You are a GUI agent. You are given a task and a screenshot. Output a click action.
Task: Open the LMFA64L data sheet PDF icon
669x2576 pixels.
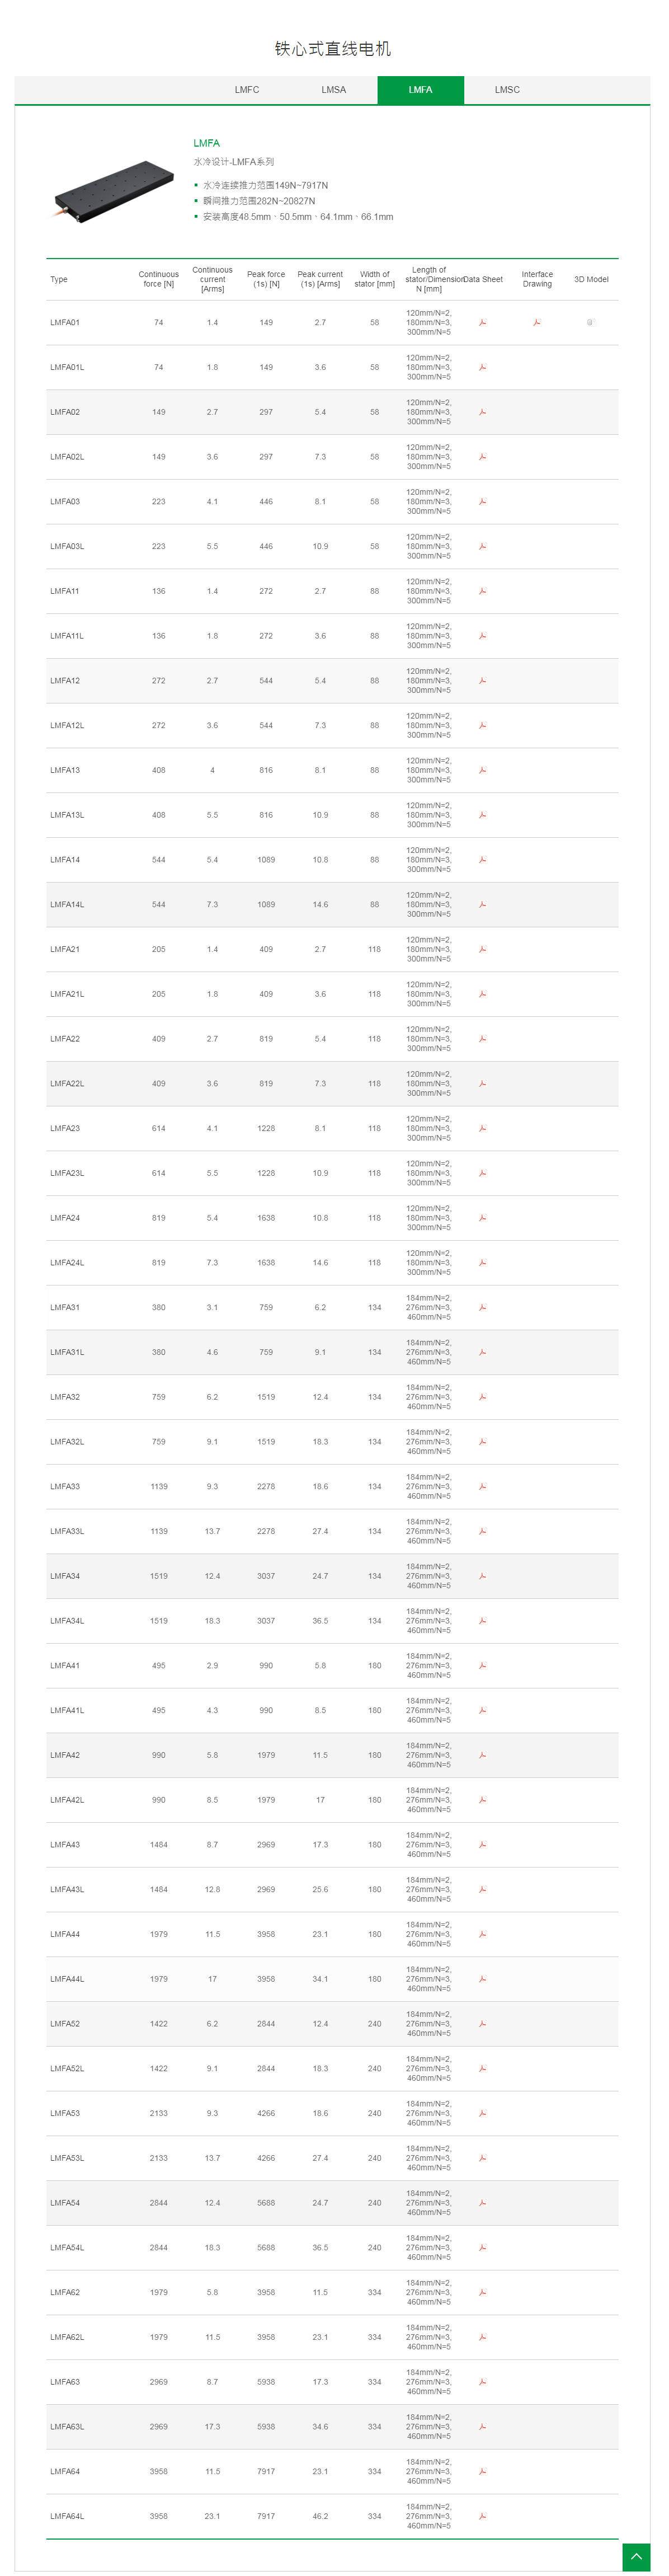tap(482, 2517)
